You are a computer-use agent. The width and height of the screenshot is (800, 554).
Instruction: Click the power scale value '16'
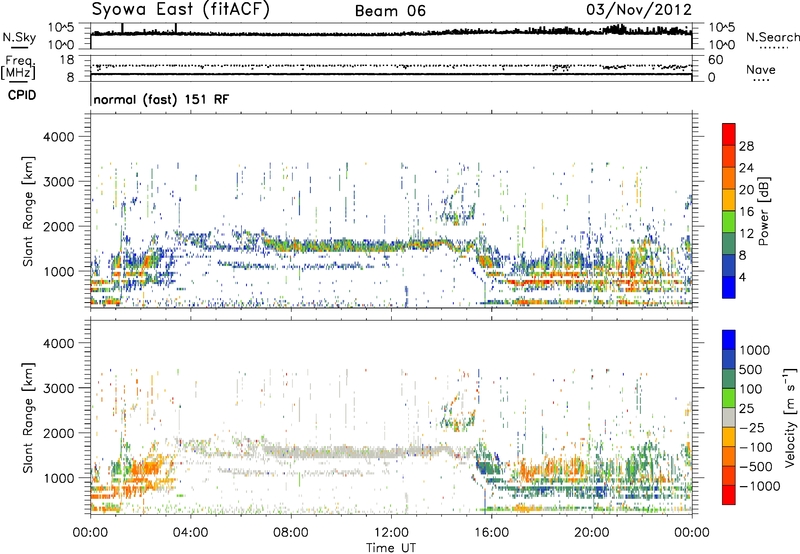(746, 211)
